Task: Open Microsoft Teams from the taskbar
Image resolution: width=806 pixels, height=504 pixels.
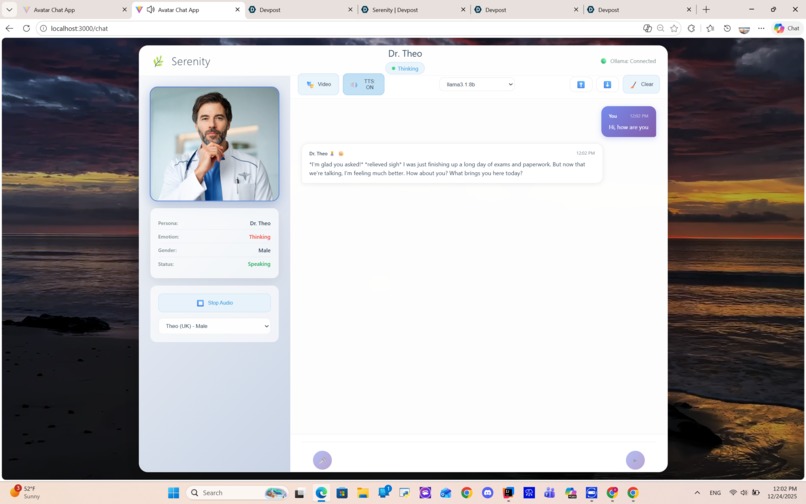Action: 549,493
